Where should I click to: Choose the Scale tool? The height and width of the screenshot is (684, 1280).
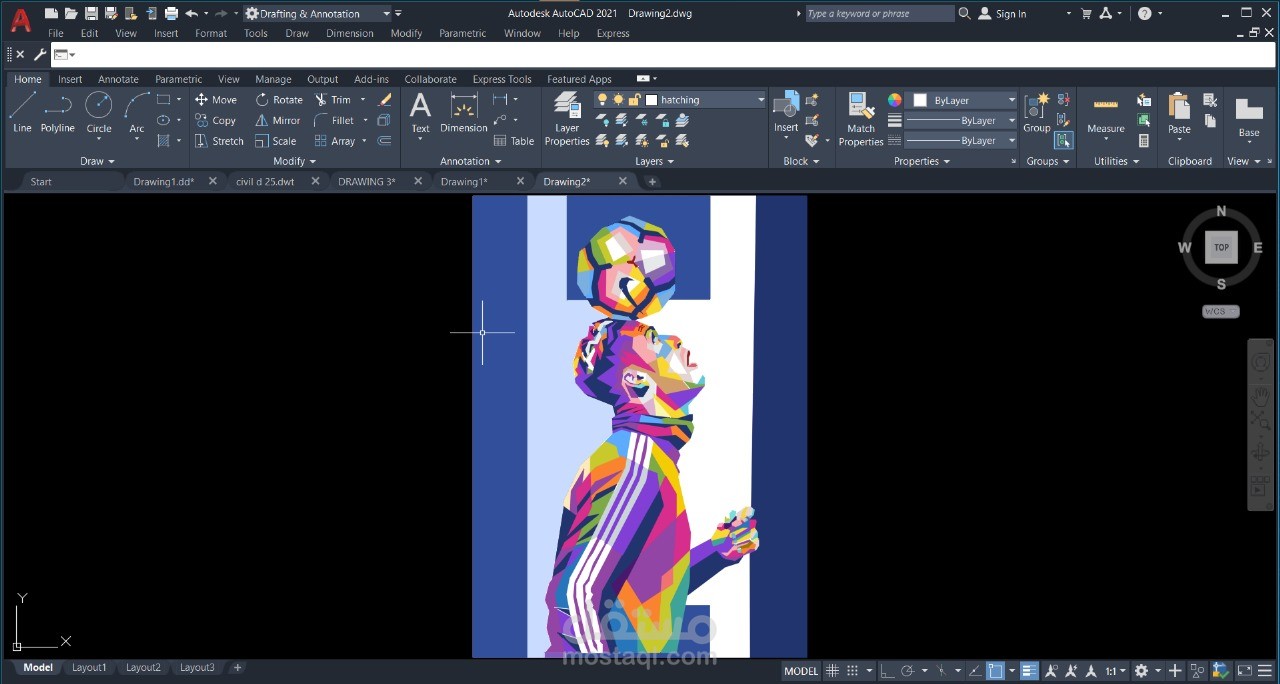click(276, 141)
